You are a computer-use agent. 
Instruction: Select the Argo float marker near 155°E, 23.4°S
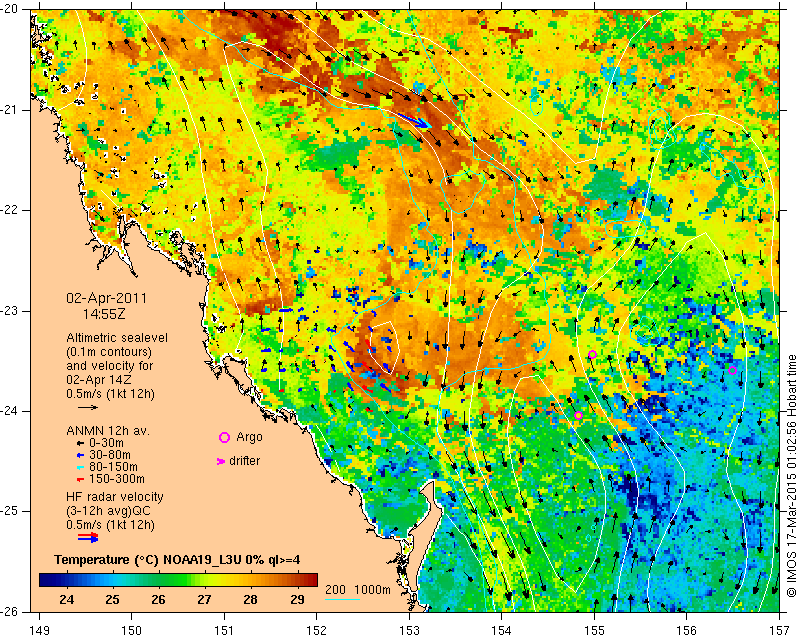(x=592, y=355)
